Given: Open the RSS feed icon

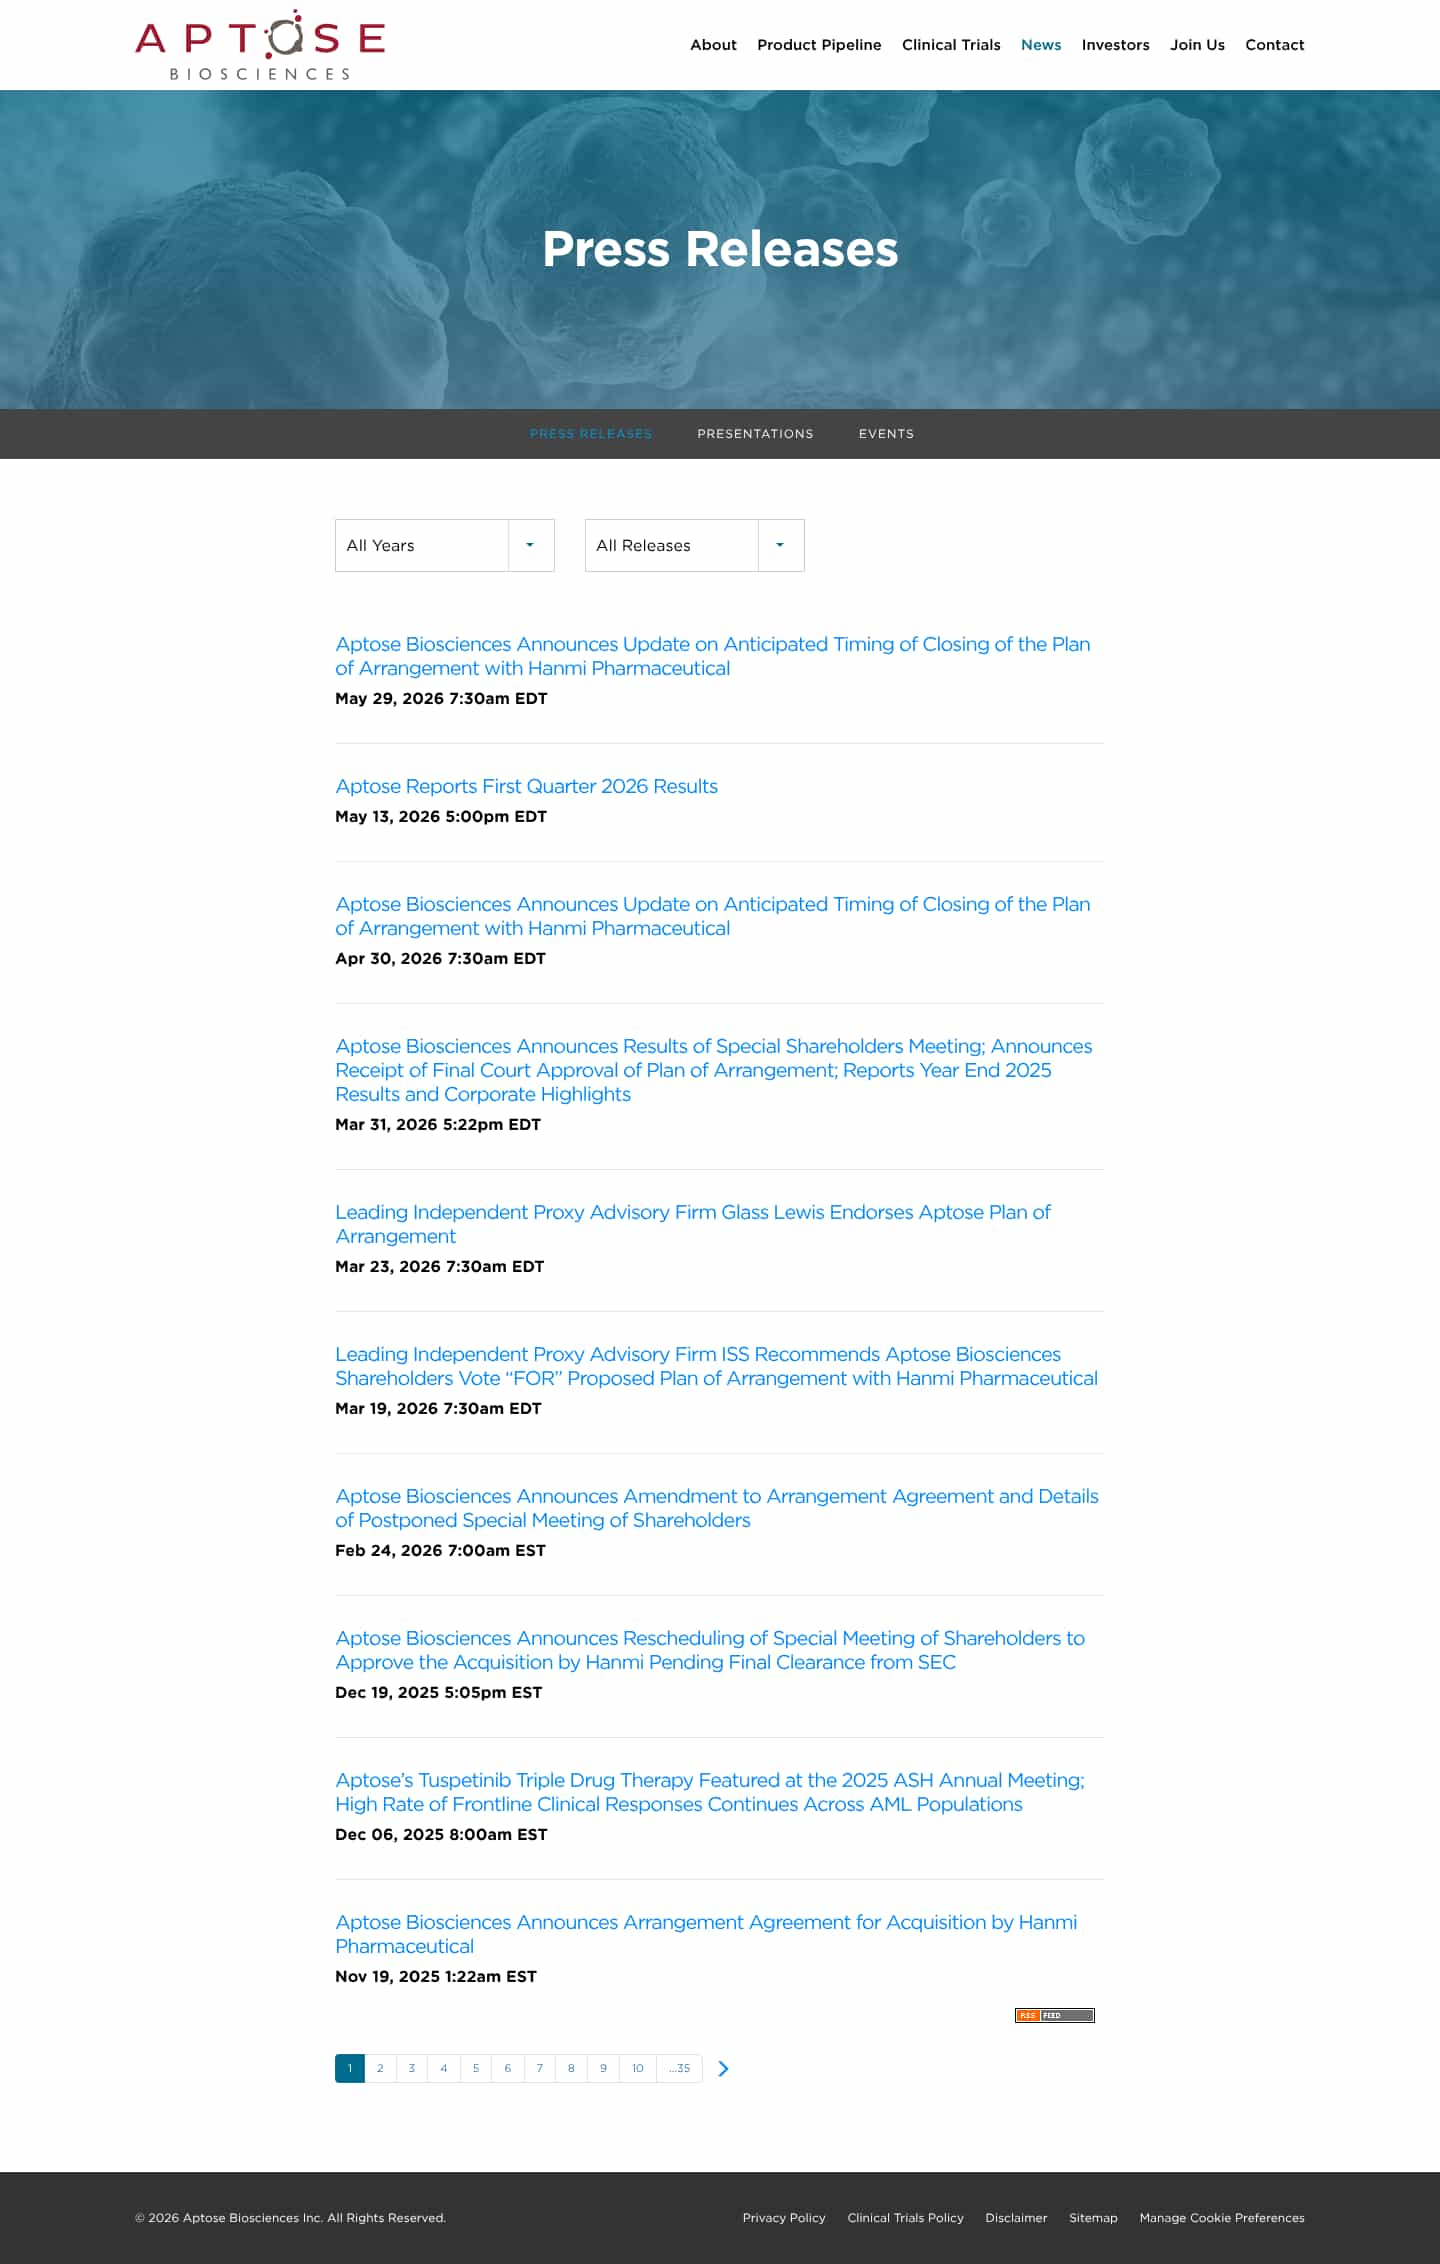Looking at the screenshot, I should click(x=1054, y=2015).
